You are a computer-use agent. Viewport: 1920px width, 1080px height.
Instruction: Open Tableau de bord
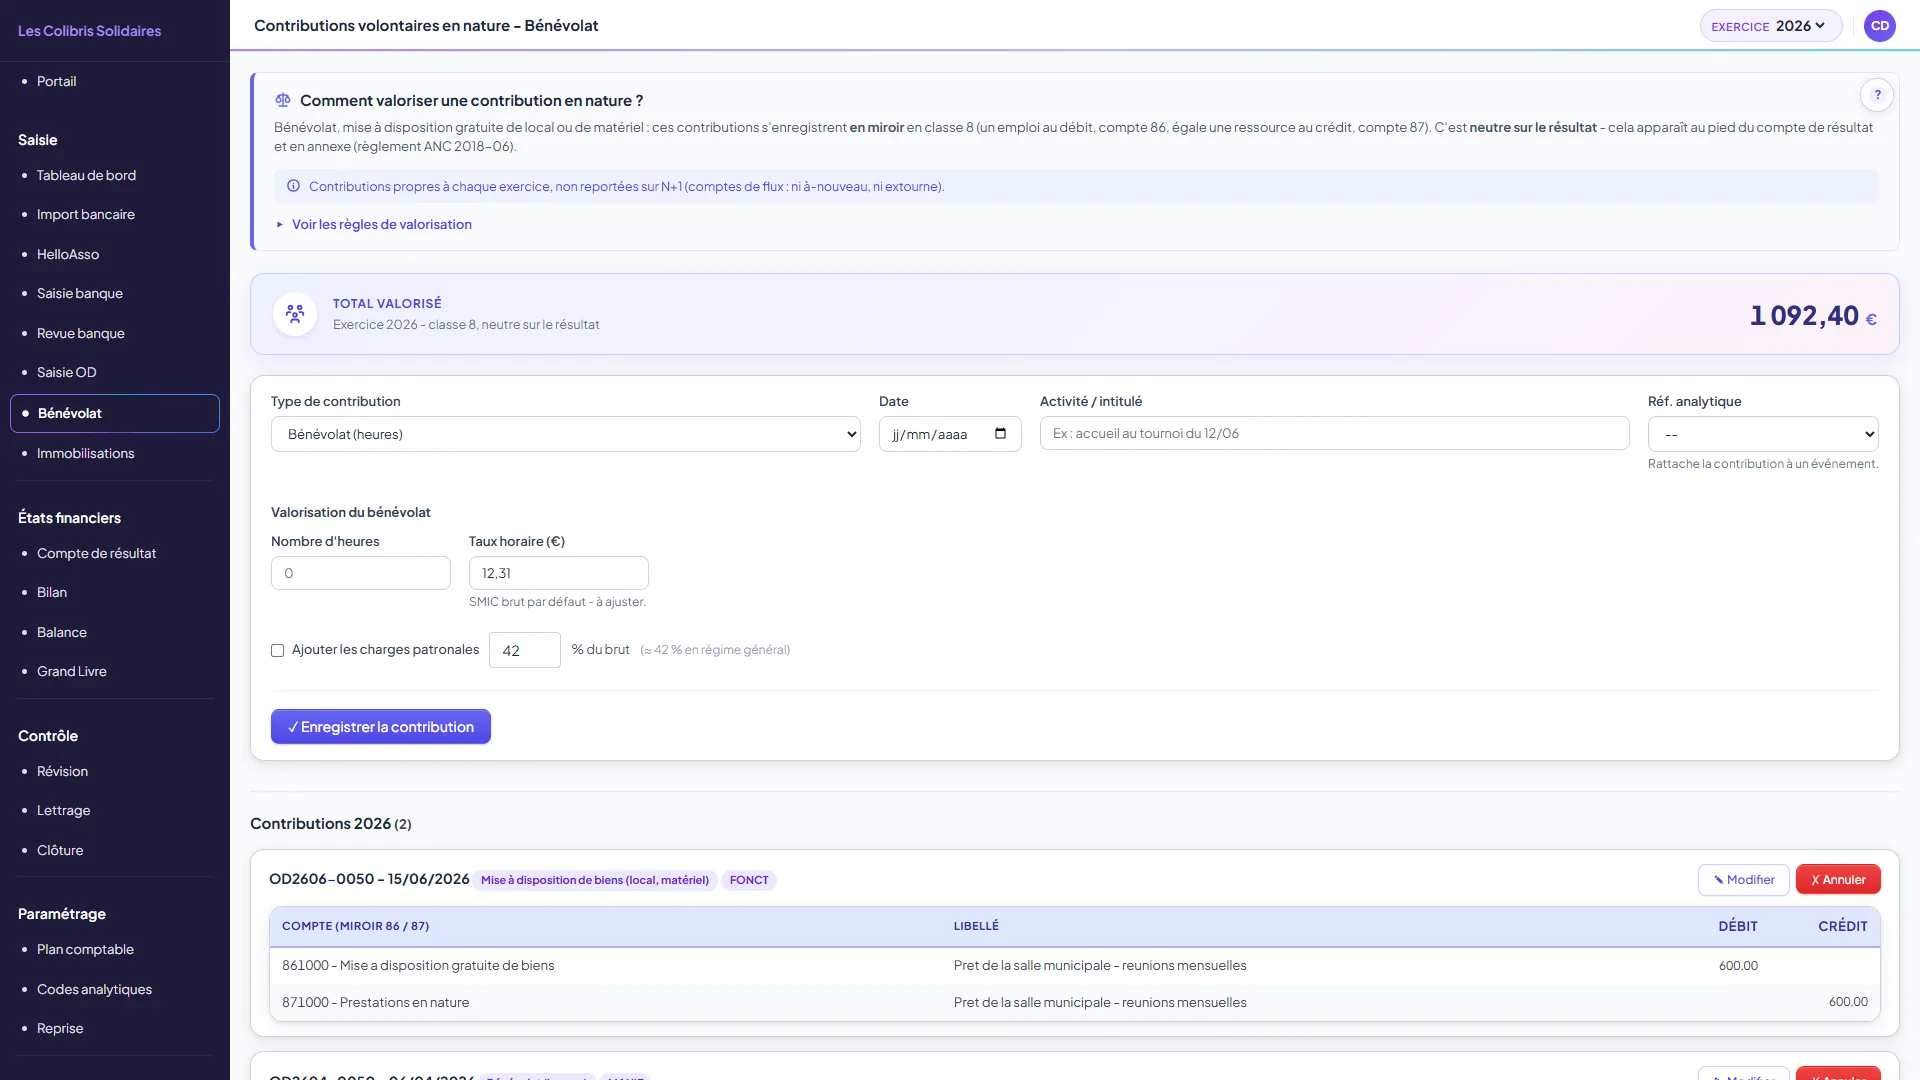(x=86, y=175)
